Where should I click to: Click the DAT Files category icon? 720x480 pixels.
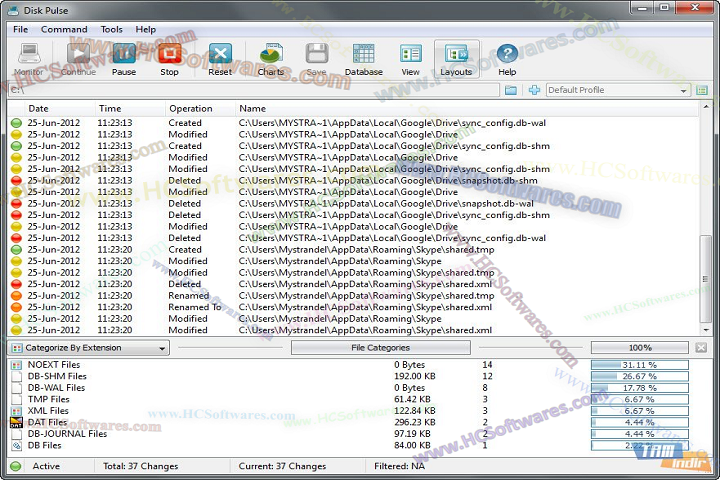pyautogui.click(x=17, y=423)
